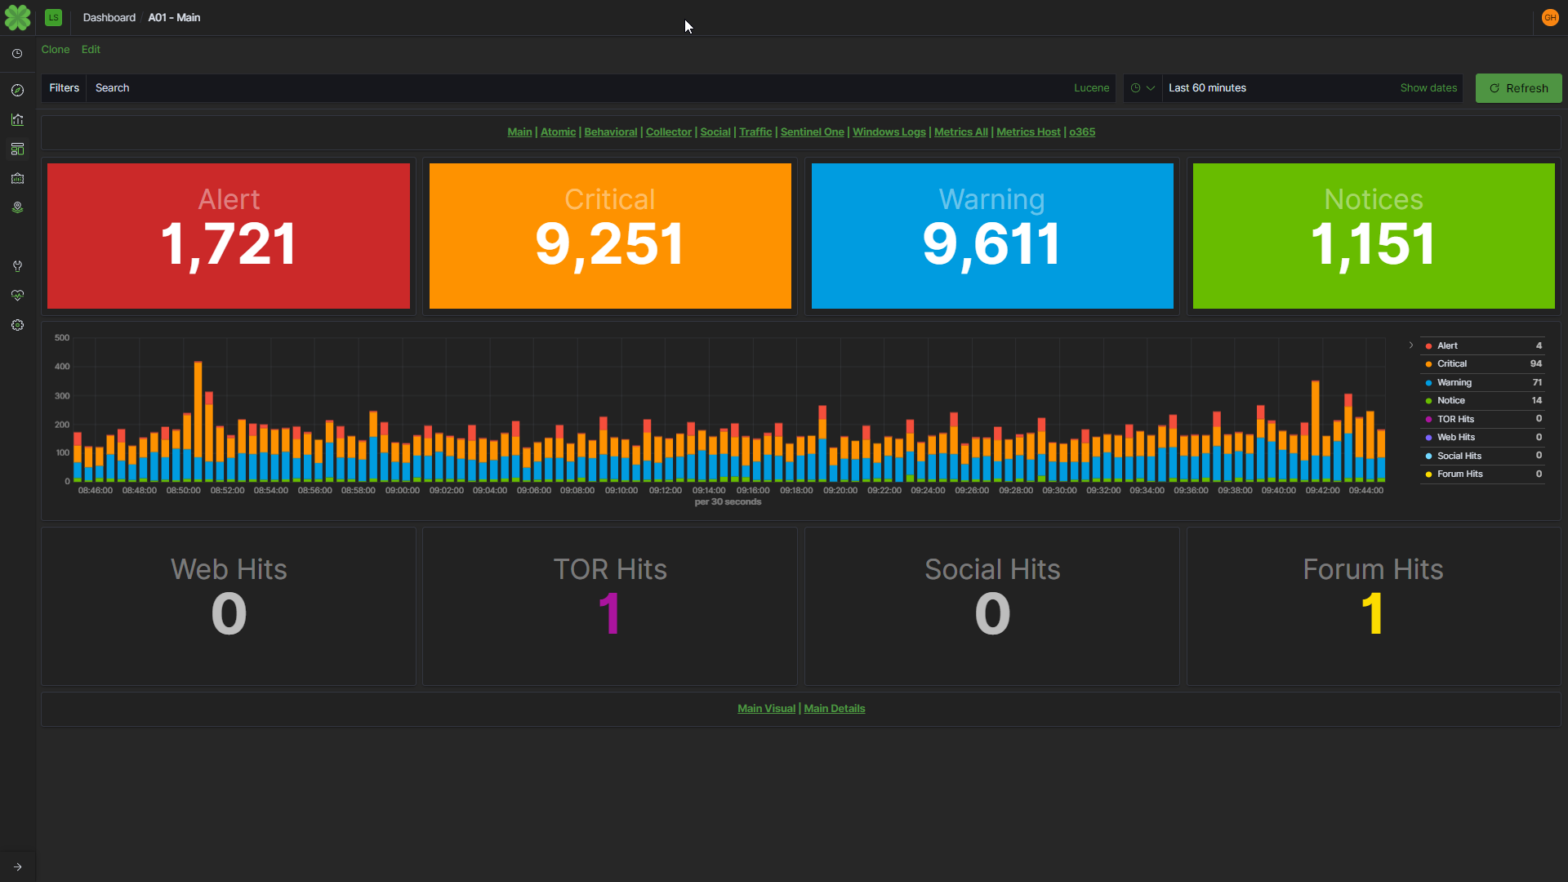Screen dimensions: 1568x882
Task: Open the Traffic navigation link
Action: coord(755,132)
